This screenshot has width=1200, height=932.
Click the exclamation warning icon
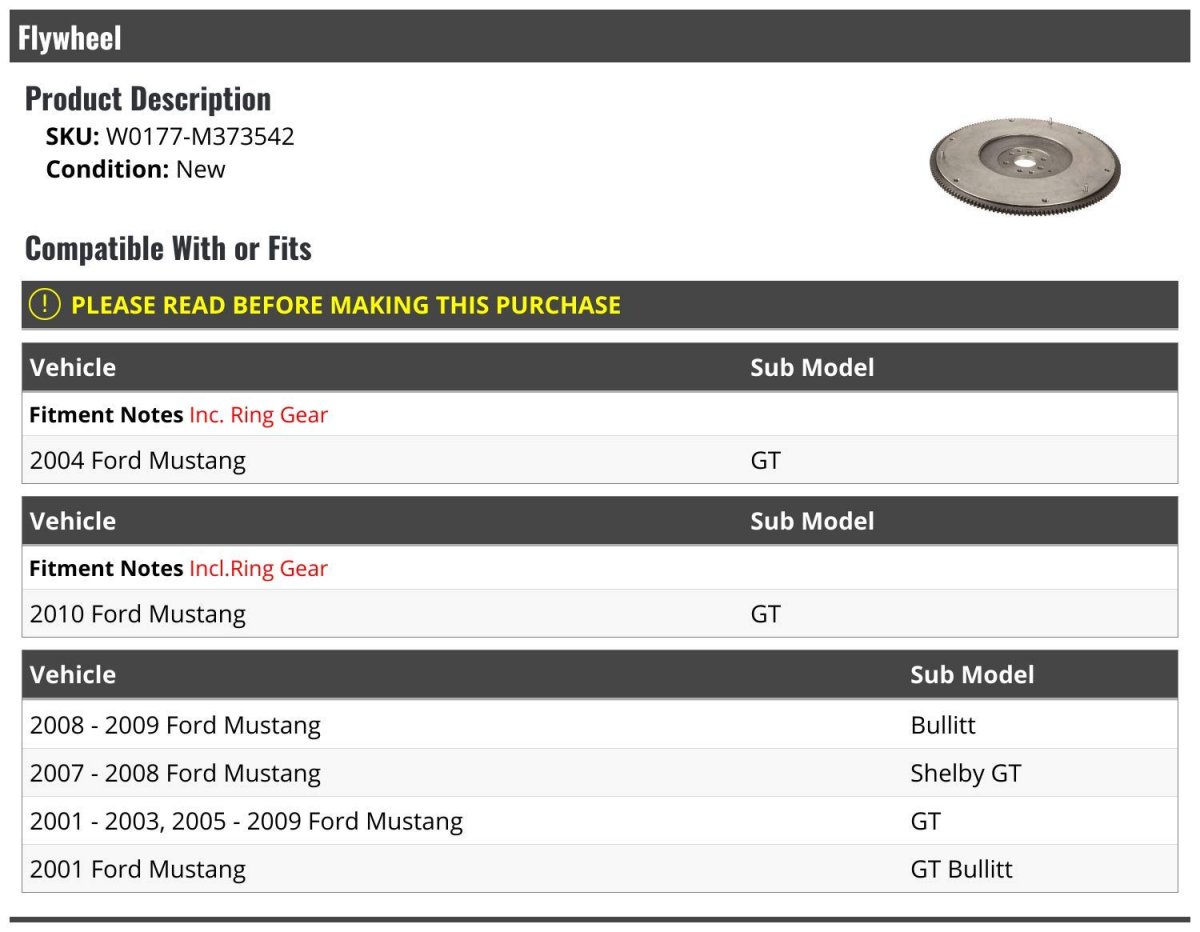pyautogui.click(x=44, y=305)
